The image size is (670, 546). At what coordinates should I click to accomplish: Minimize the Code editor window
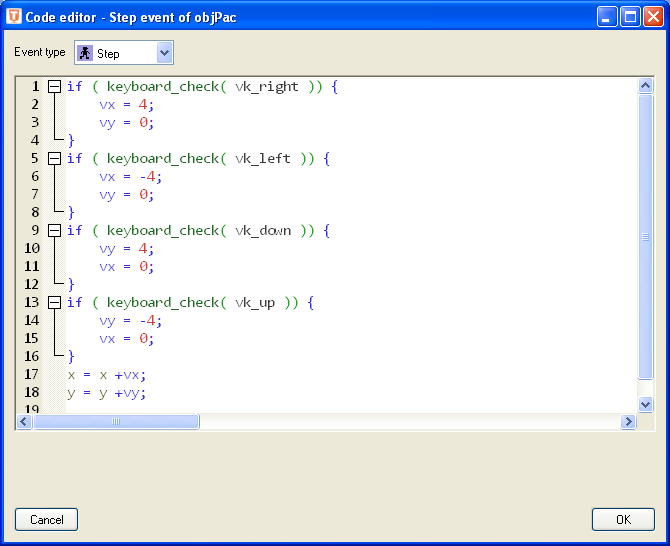607,17
